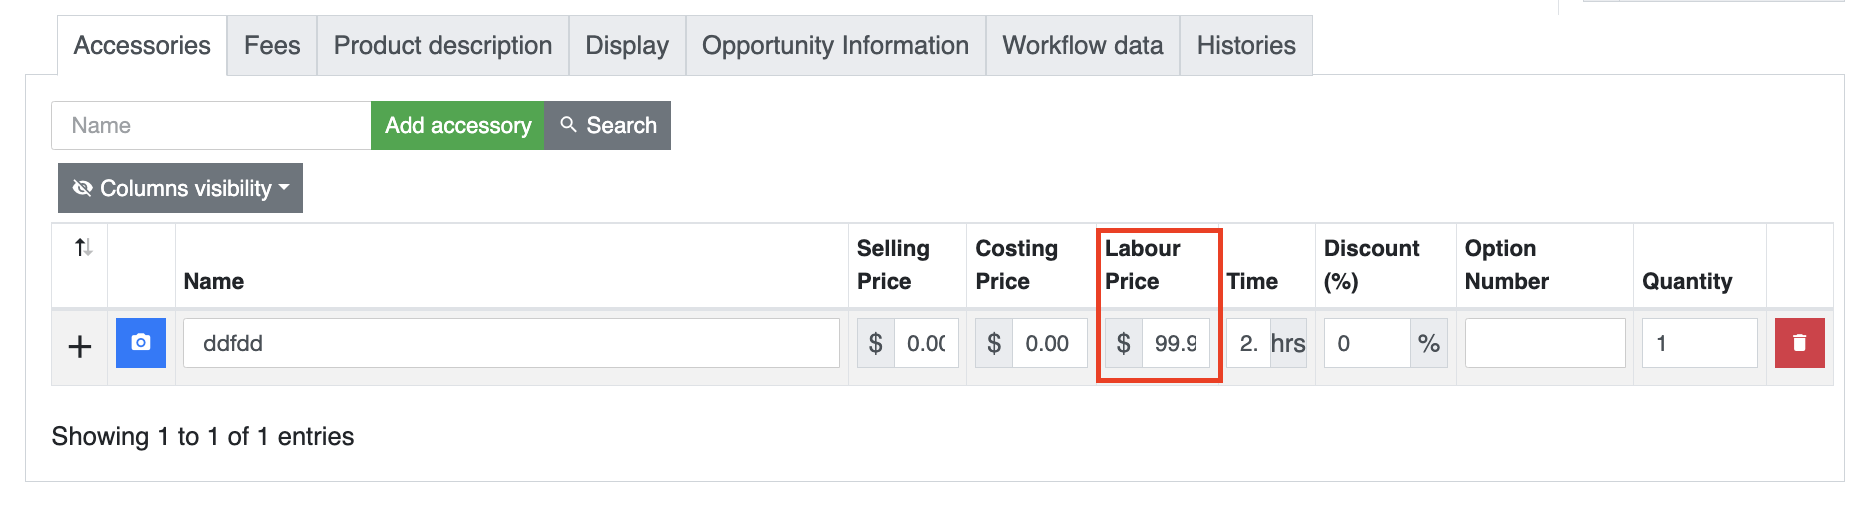
Task: View the Histories tab
Action: 1245,46
